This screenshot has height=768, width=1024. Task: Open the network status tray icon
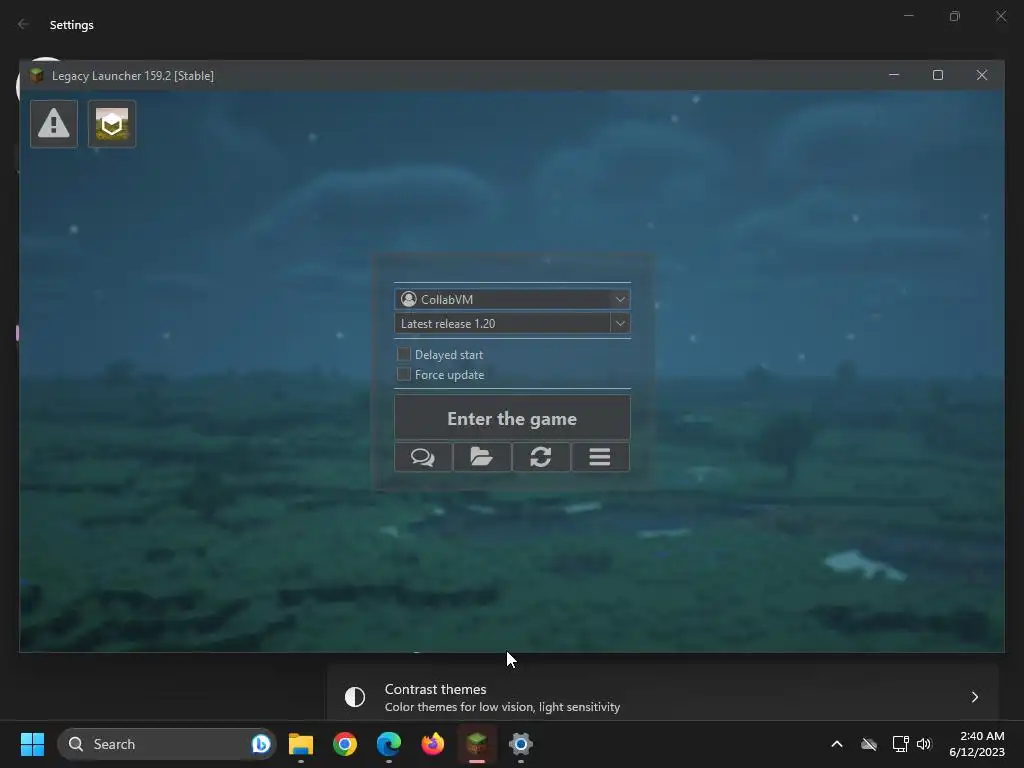pos(901,744)
